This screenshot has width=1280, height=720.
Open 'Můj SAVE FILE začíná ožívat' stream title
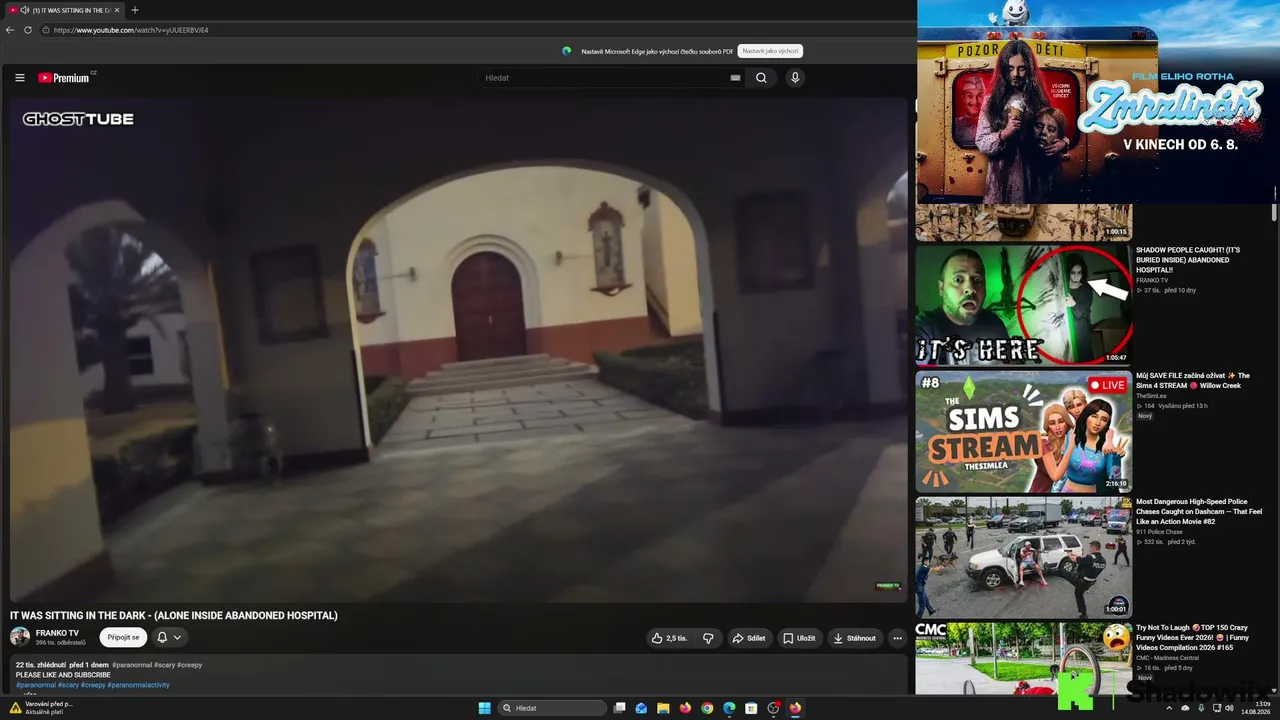pos(1193,381)
